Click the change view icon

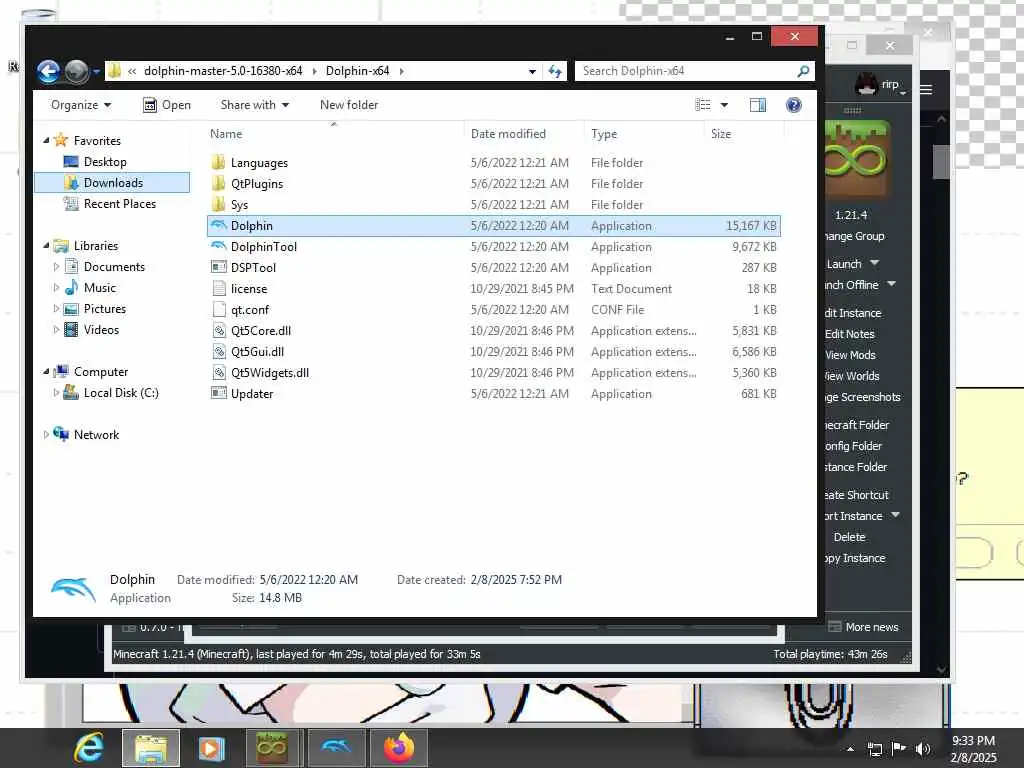click(703, 105)
